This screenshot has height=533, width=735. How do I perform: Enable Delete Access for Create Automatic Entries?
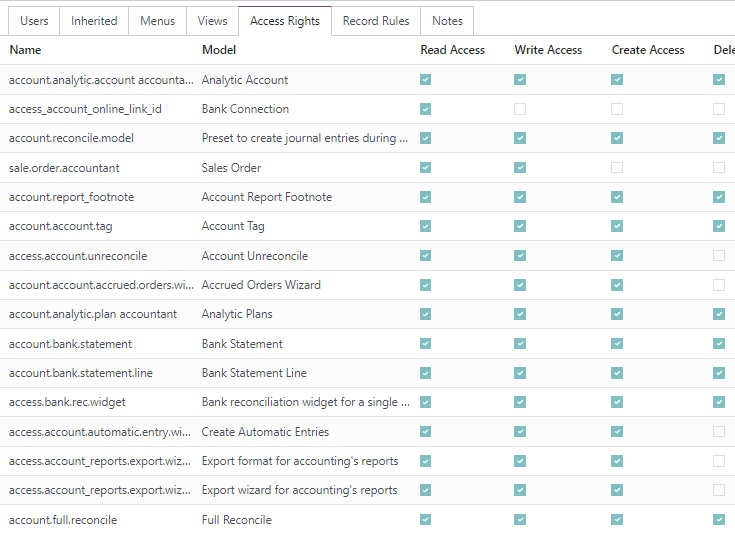(719, 432)
